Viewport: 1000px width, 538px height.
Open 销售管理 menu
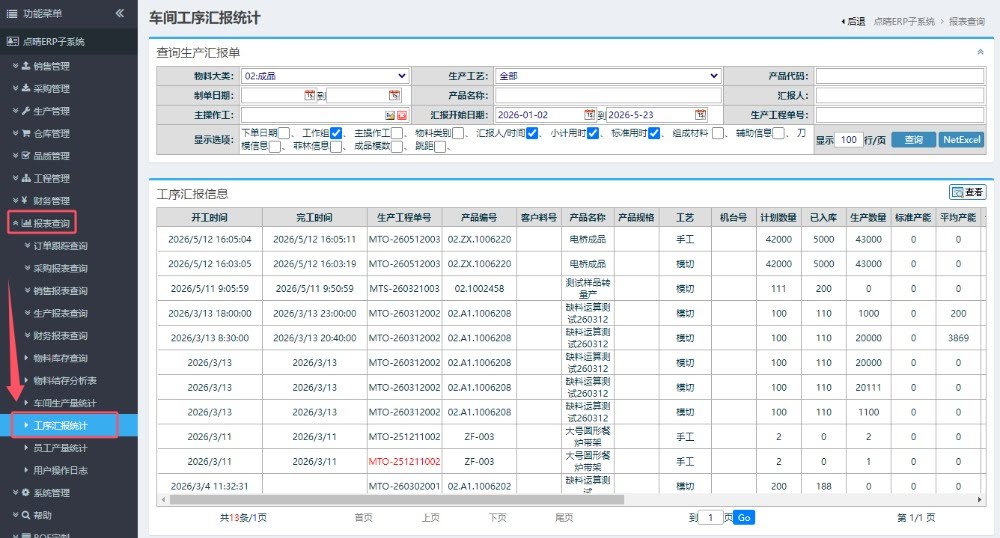pos(51,66)
